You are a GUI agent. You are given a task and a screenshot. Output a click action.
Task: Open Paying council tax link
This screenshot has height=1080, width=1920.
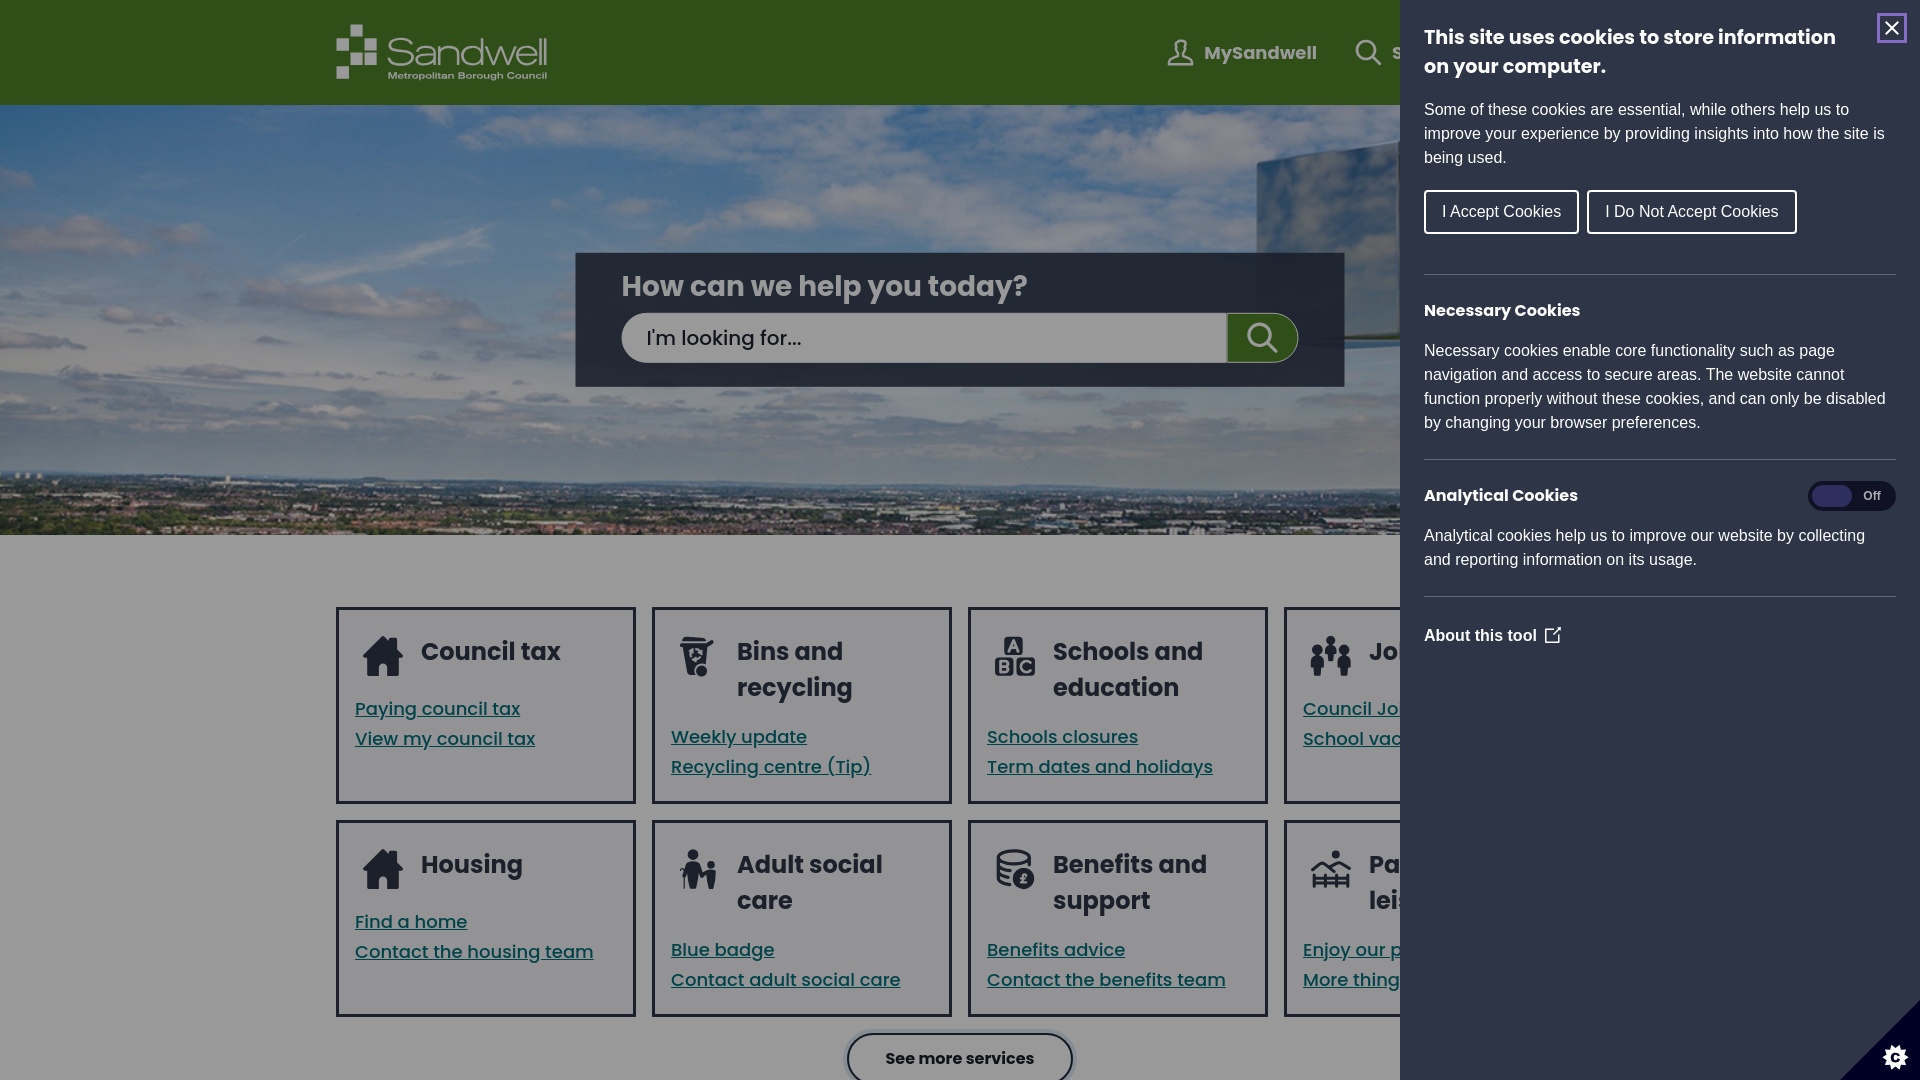(437, 709)
